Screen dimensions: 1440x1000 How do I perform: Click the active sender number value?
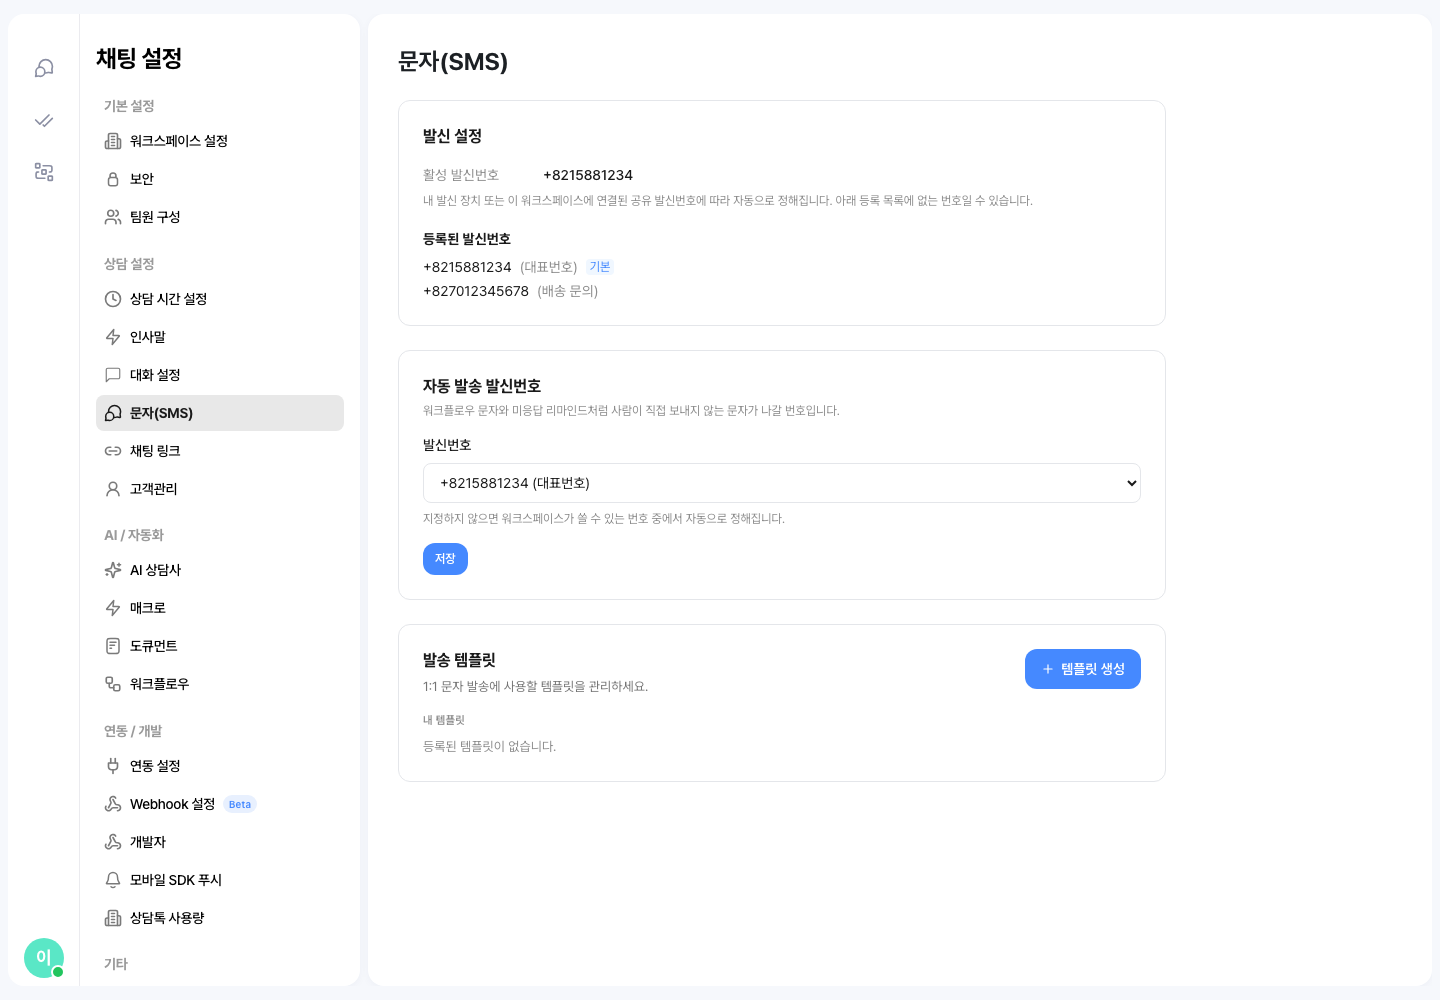point(588,175)
